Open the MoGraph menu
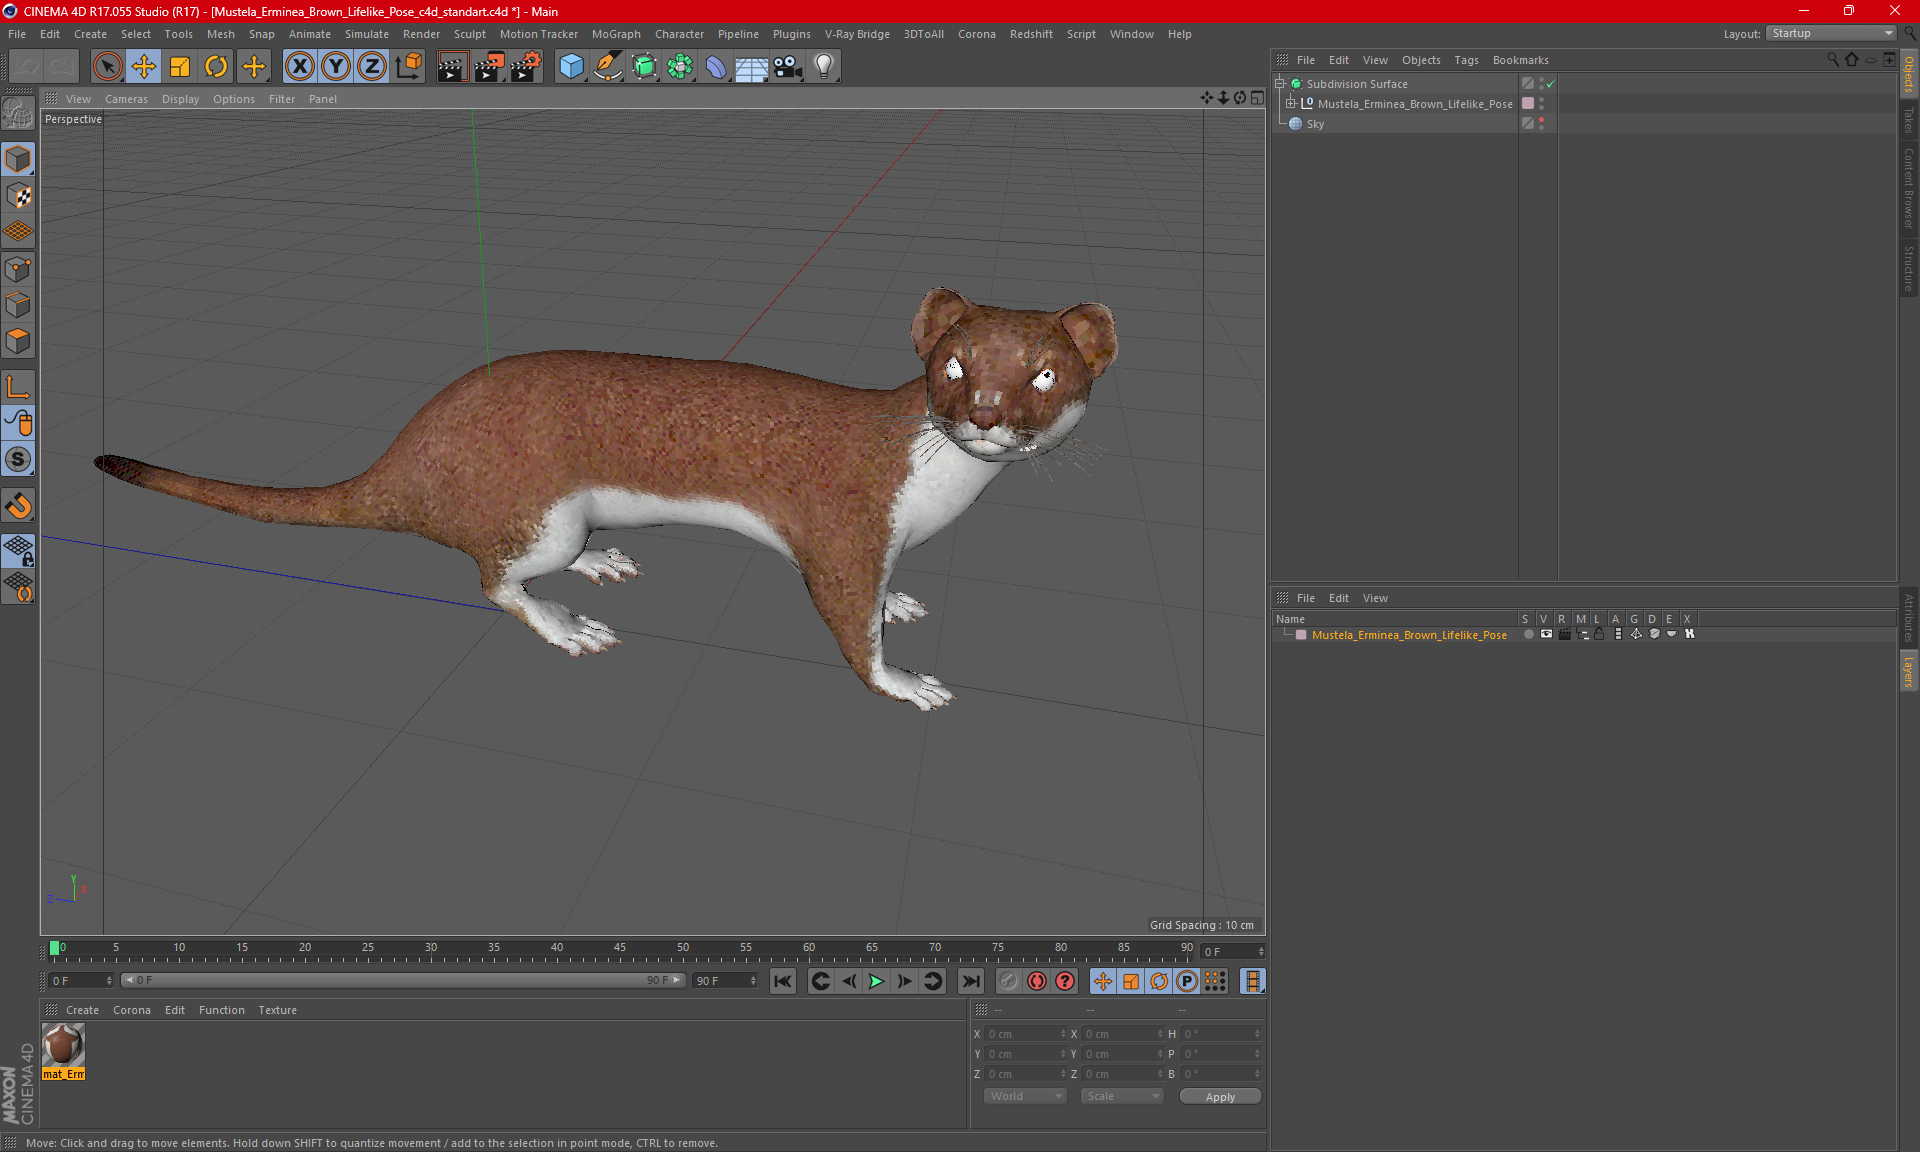Image resolution: width=1920 pixels, height=1152 pixels. [616, 34]
